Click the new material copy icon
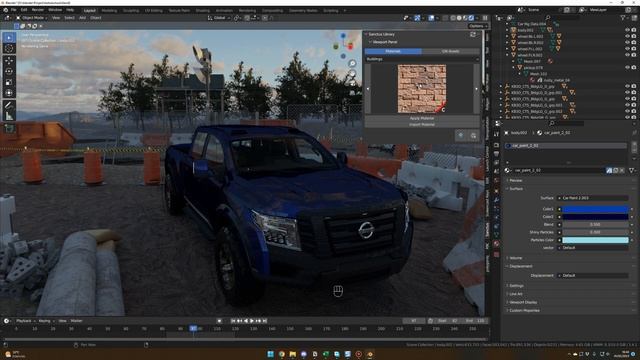Image resolution: width=640 pixels, height=360 pixels. pyautogui.click(x=616, y=171)
